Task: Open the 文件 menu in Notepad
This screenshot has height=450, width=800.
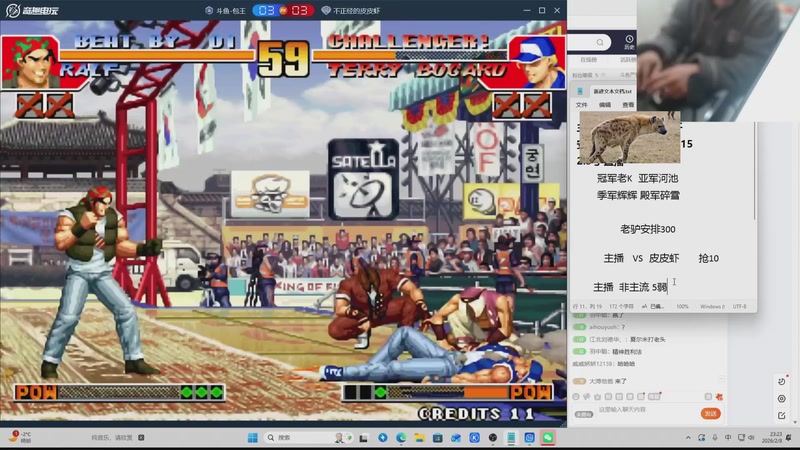Action: [x=582, y=105]
